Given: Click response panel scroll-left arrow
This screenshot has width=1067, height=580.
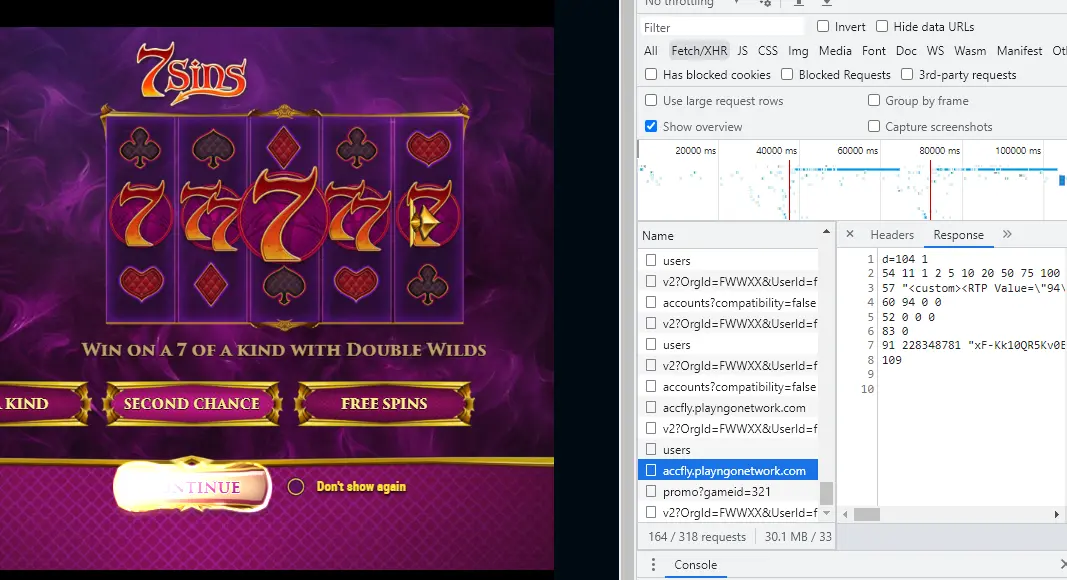Looking at the screenshot, I should click(x=845, y=514).
